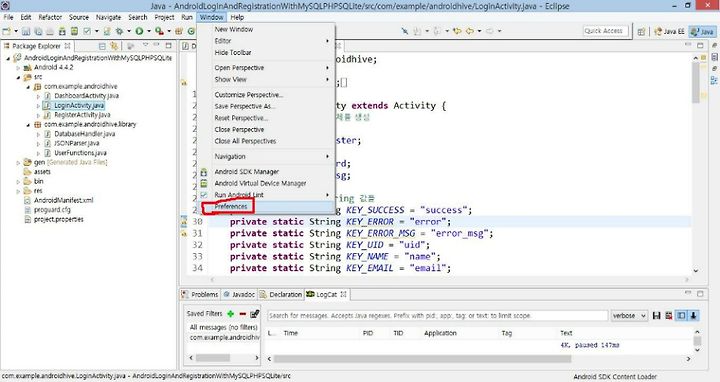Add a new LogCat filter with green plus
Screen dimensions: 720x382
tap(231, 314)
